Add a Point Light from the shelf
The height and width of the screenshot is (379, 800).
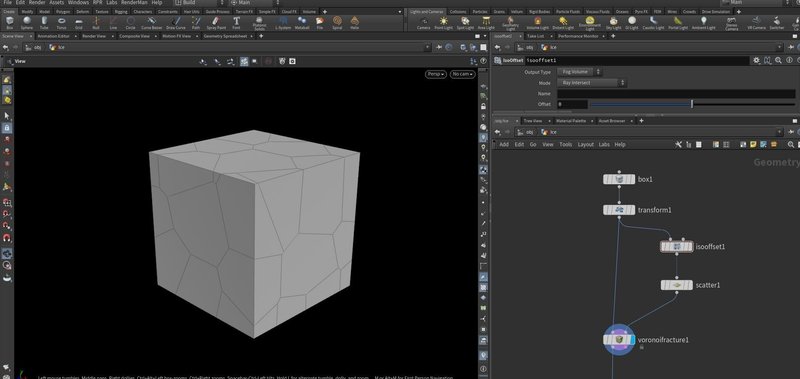[x=444, y=22]
